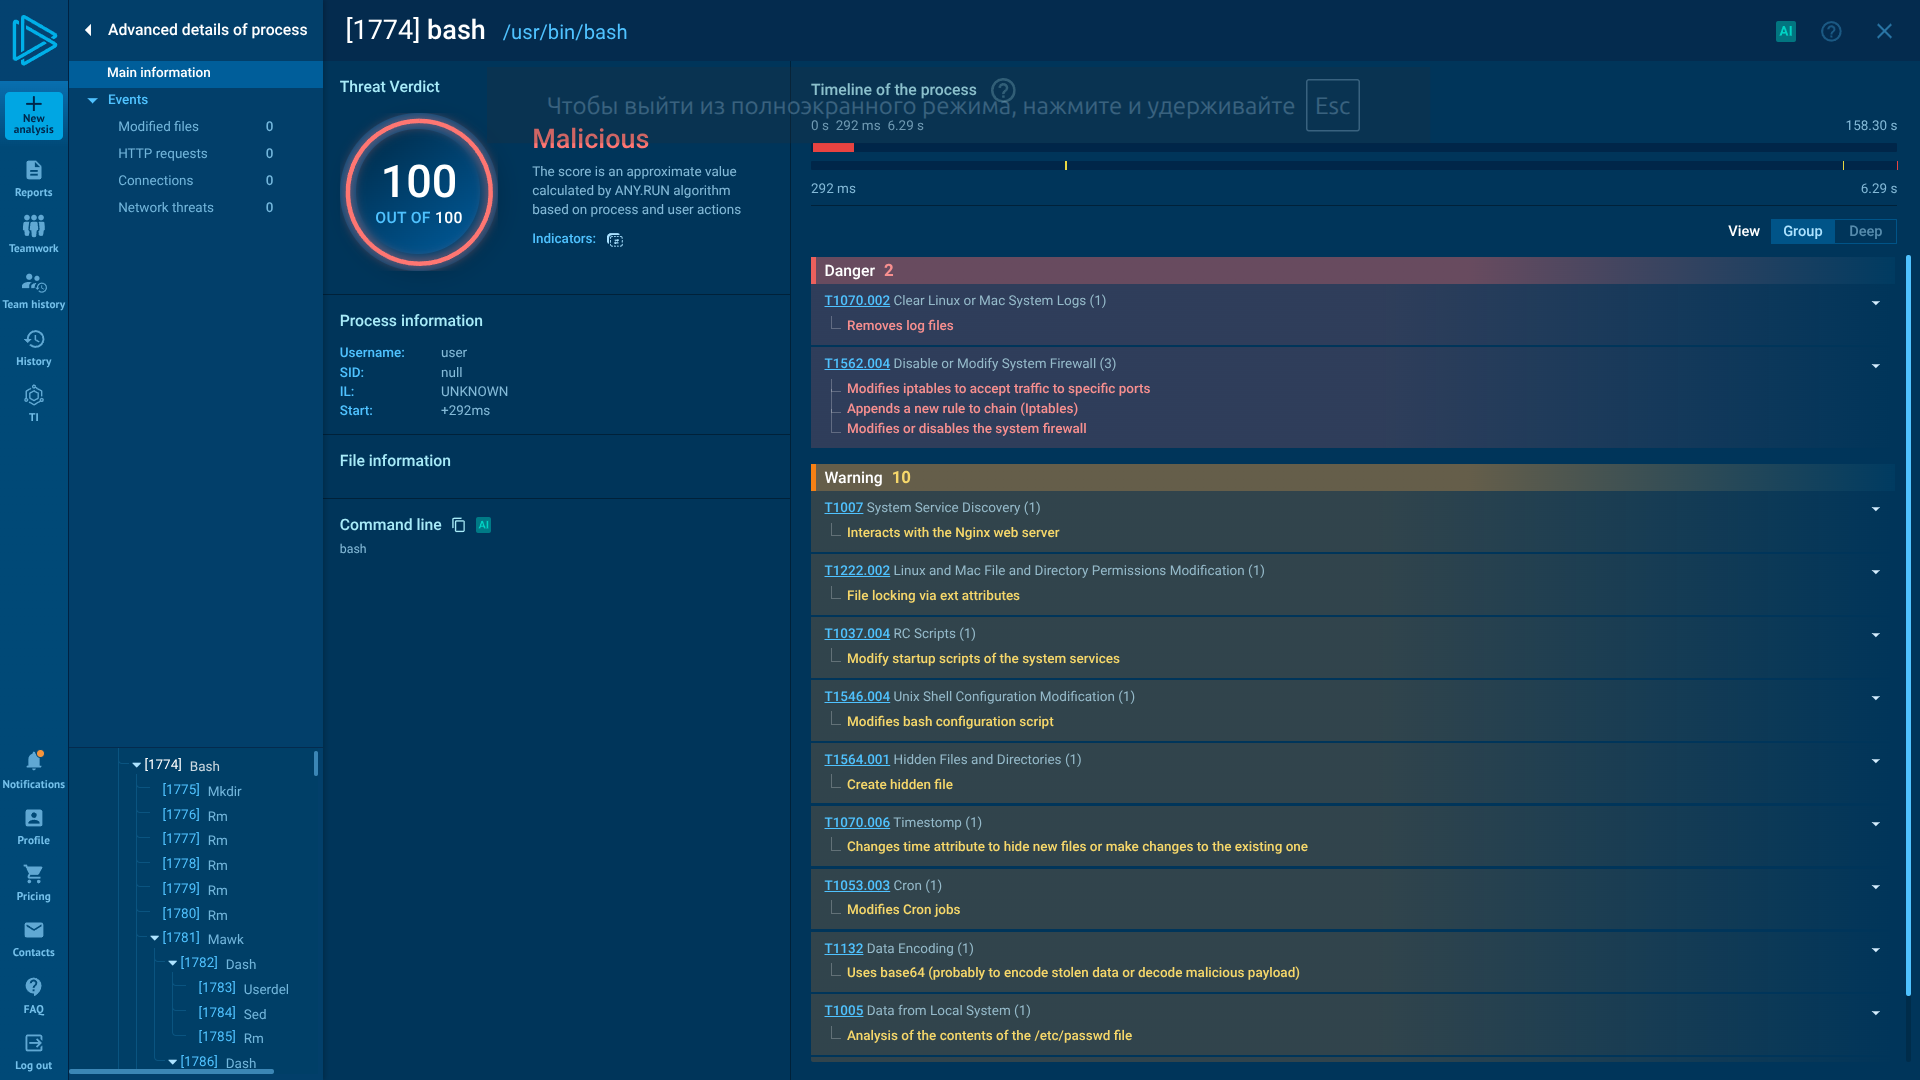Select process [1775] Mkdir in tree

point(201,791)
